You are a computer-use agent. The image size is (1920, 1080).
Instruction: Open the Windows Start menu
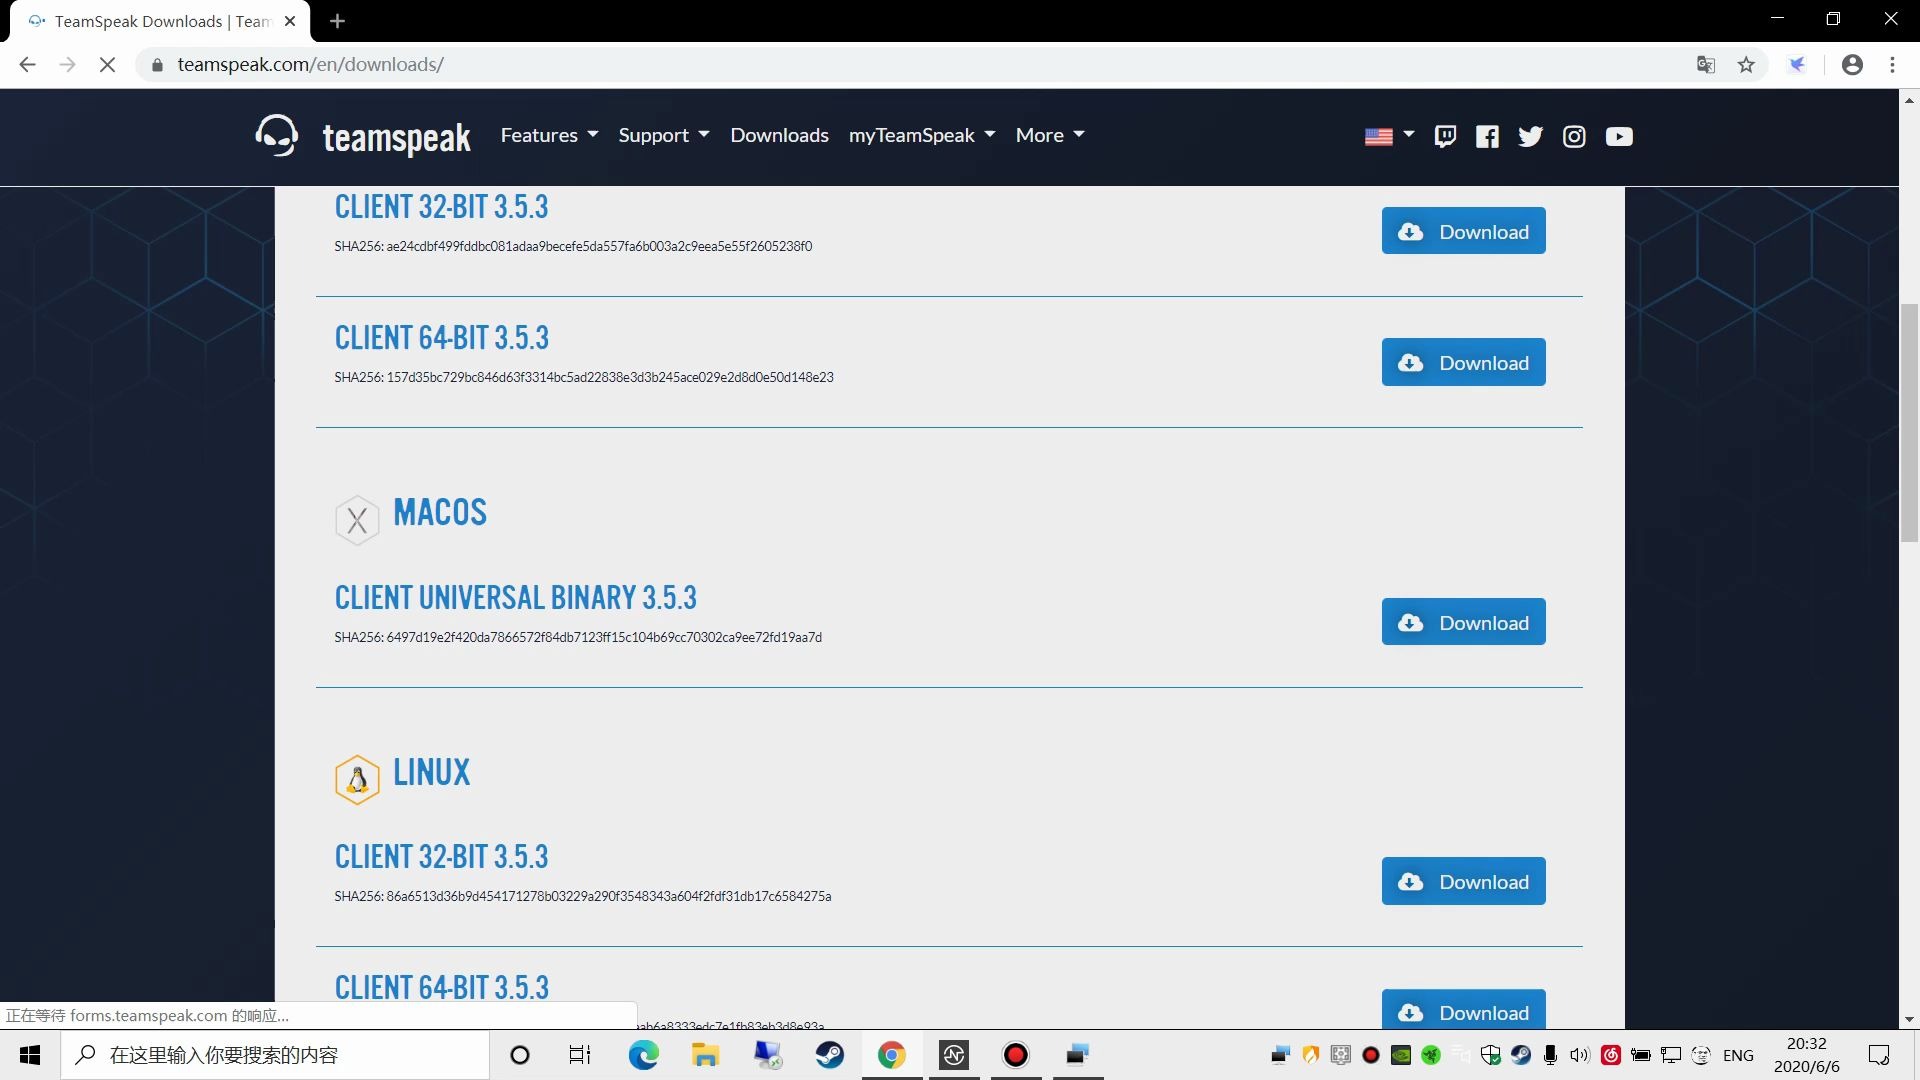30,1055
